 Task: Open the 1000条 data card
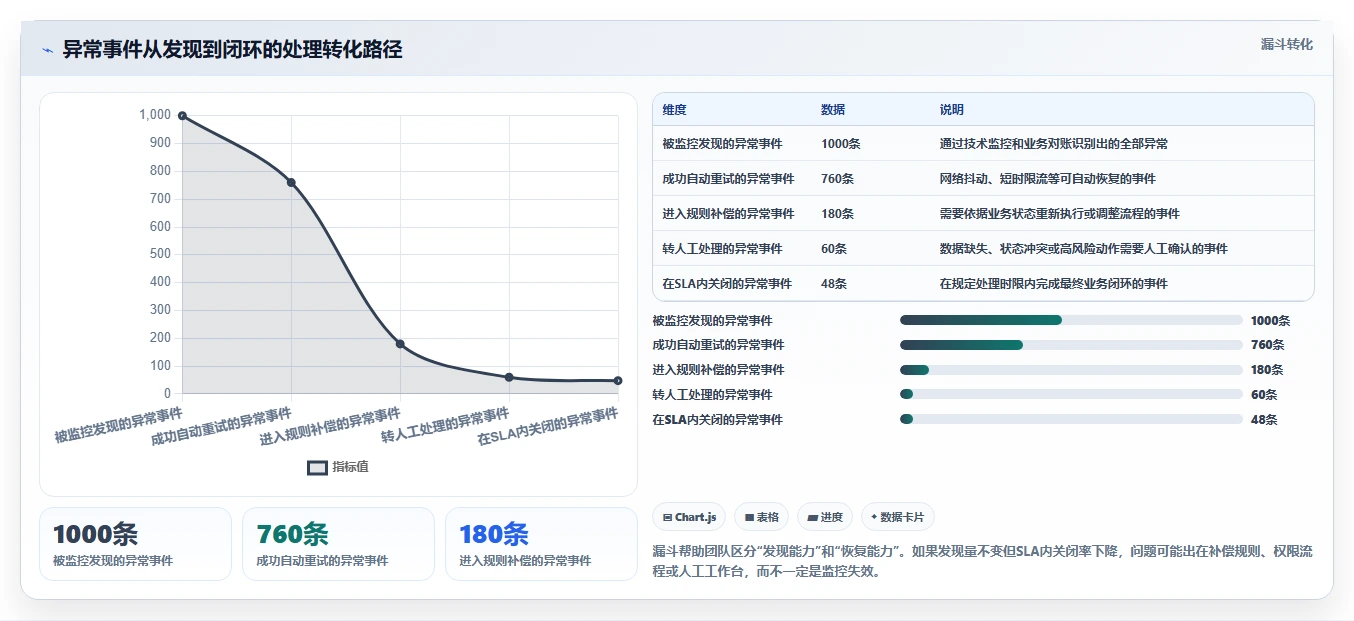pos(135,544)
